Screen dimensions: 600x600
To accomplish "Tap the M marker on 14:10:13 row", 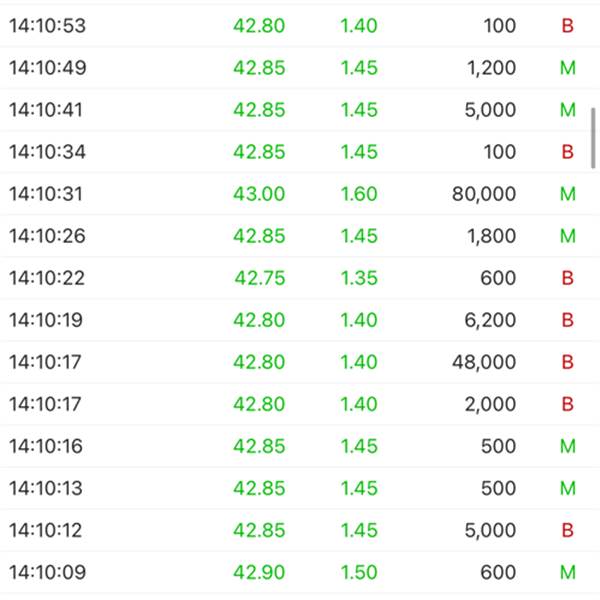I will [x=567, y=488].
